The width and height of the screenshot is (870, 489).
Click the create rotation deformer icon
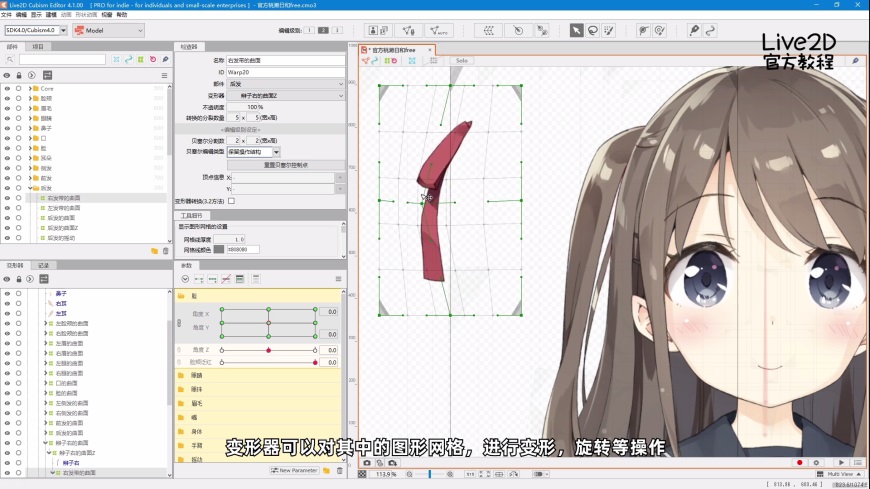coord(518,31)
